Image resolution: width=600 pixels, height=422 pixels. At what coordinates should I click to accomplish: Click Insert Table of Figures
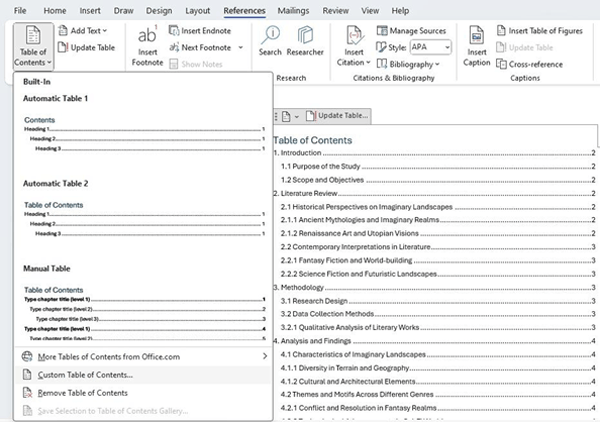(540, 31)
